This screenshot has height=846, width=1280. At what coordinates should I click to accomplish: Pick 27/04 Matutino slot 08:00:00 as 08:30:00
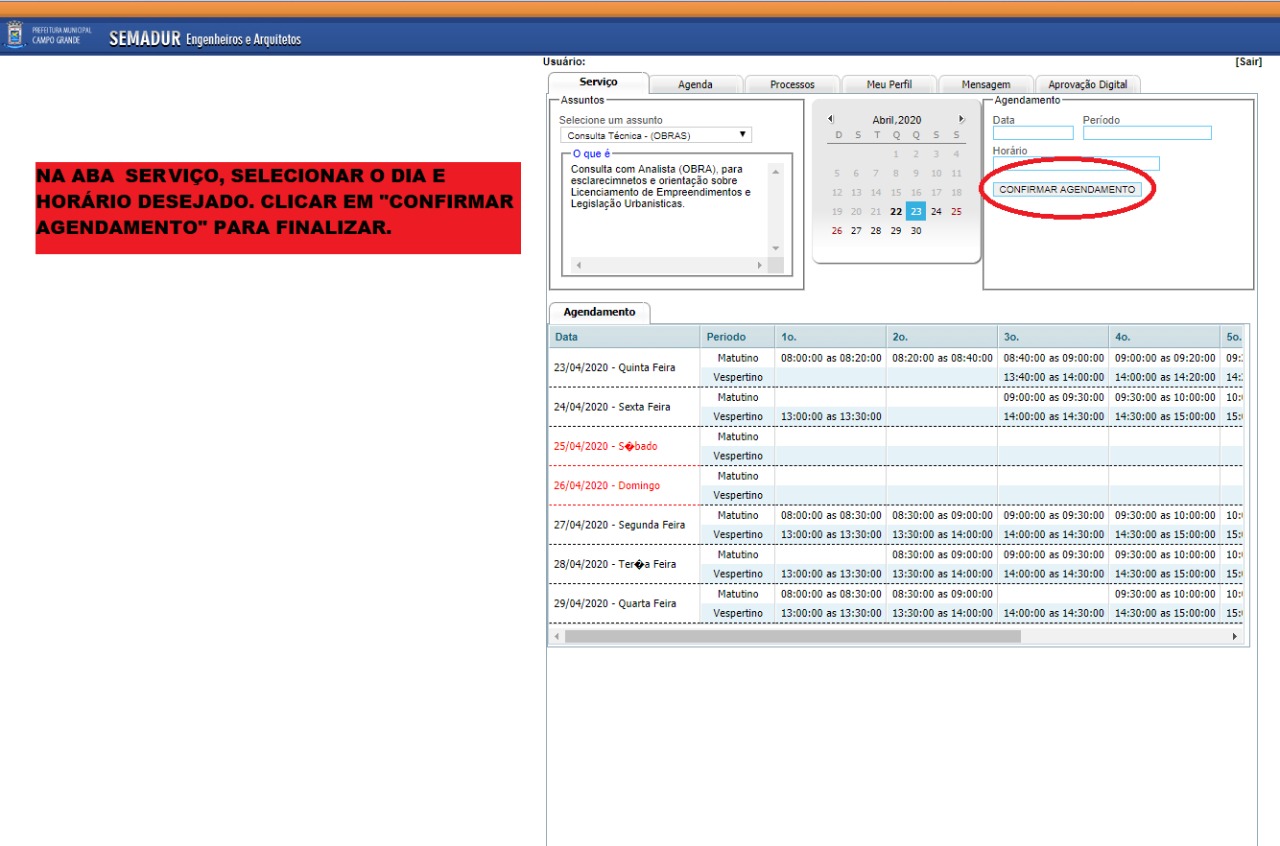coord(831,515)
